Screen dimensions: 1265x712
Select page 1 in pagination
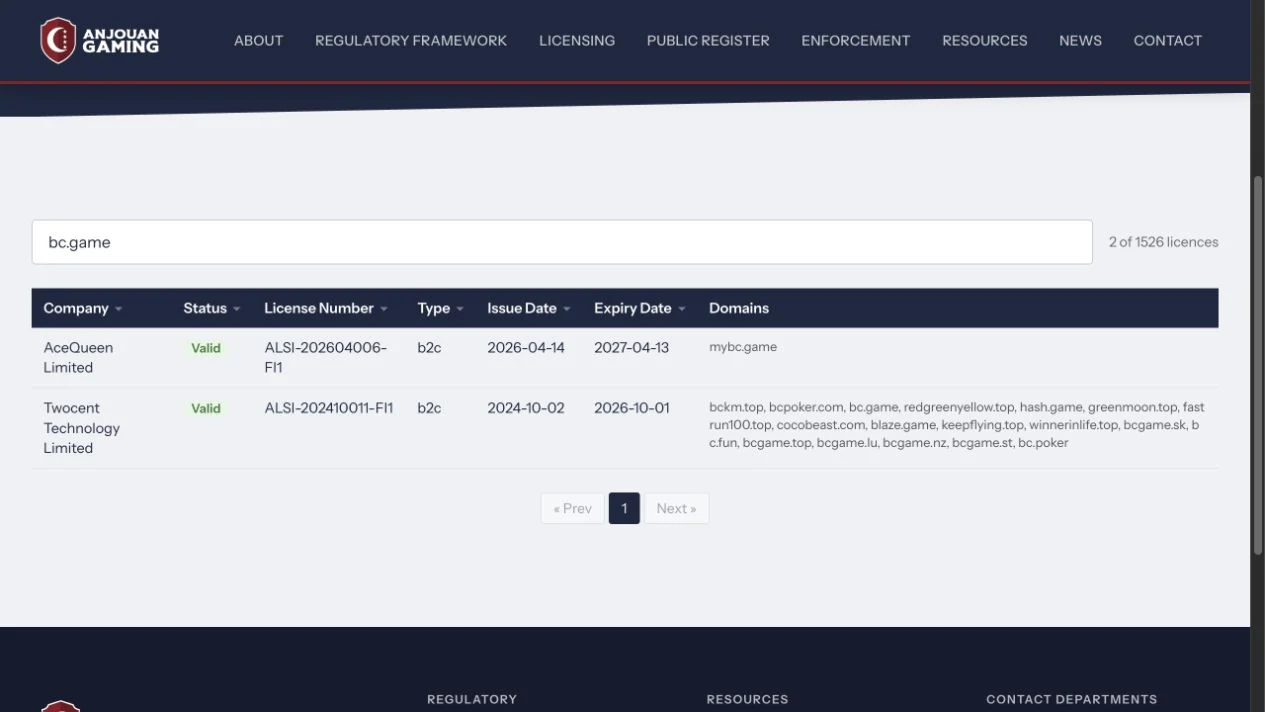pos(624,508)
